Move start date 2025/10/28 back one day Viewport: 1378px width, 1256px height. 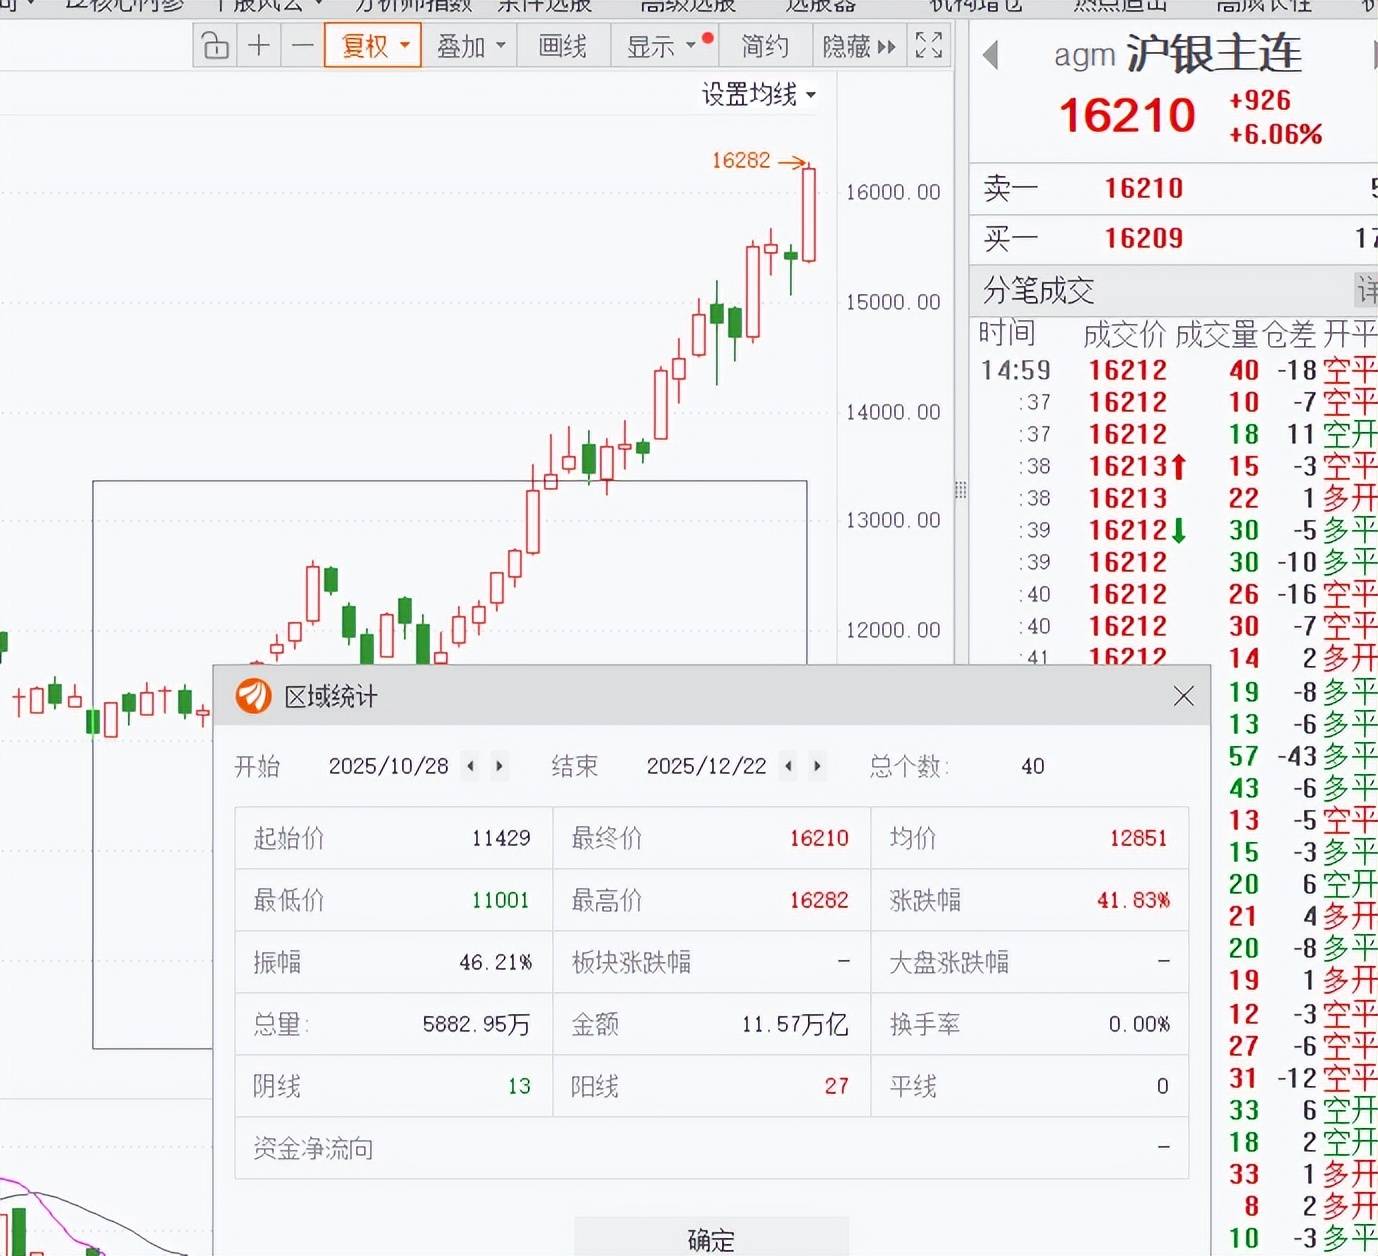(x=471, y=766)
